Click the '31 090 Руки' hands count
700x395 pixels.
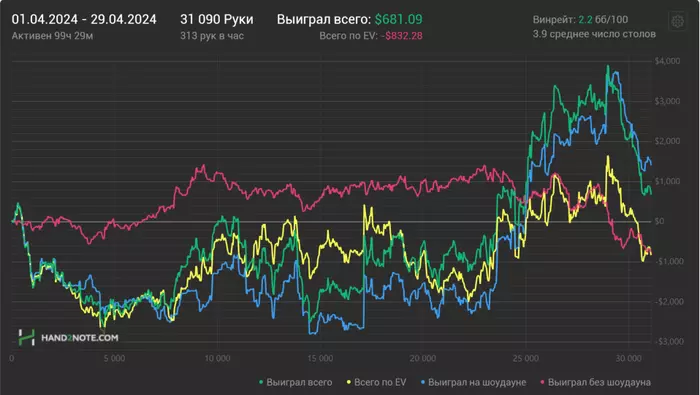click(x=217, y=19)
